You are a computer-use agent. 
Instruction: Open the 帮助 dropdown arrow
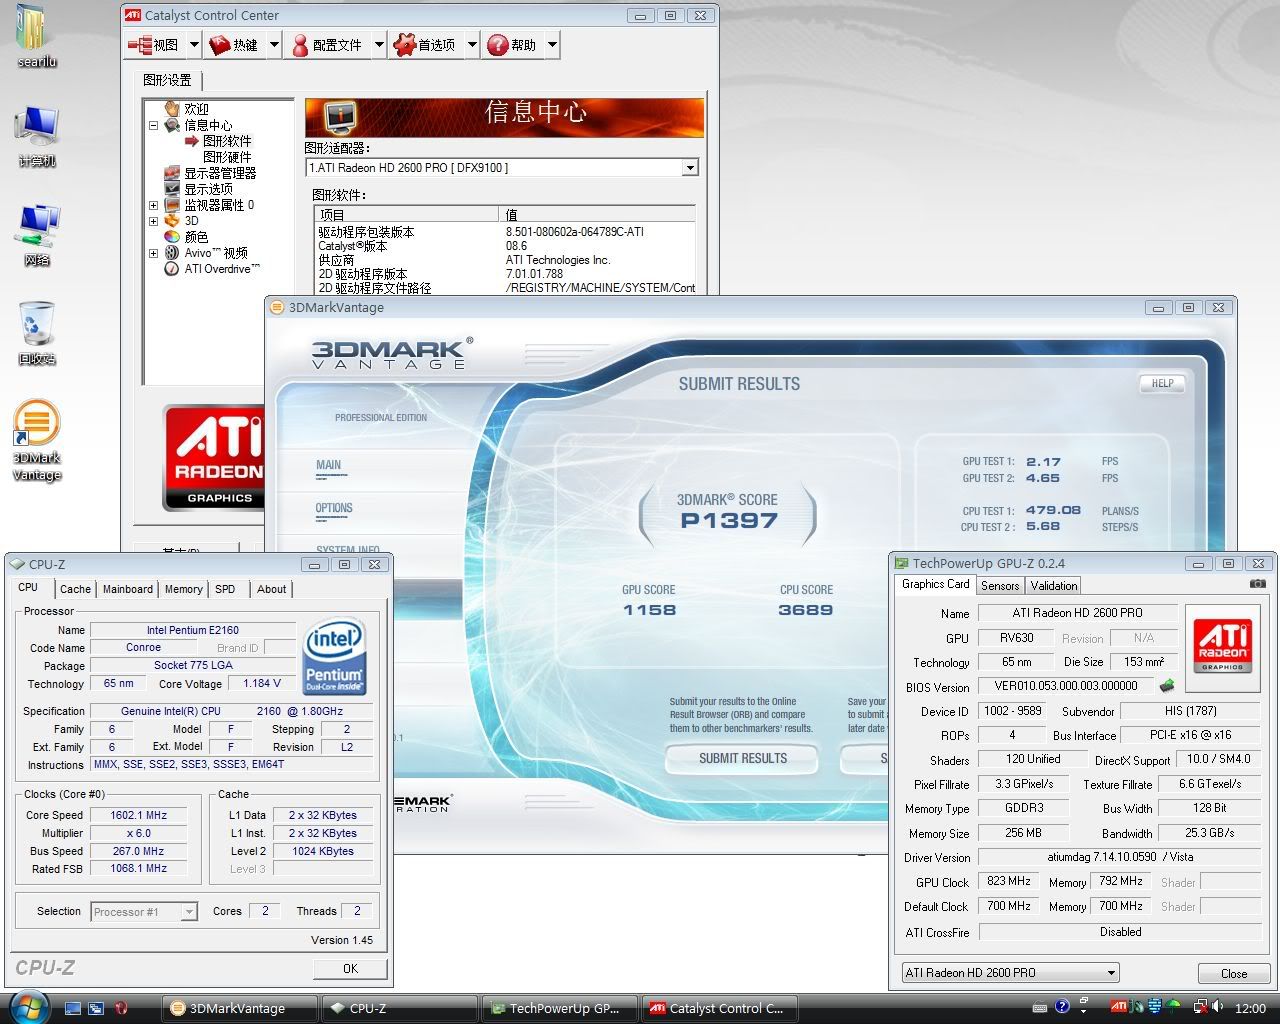[x=552, y=45]
